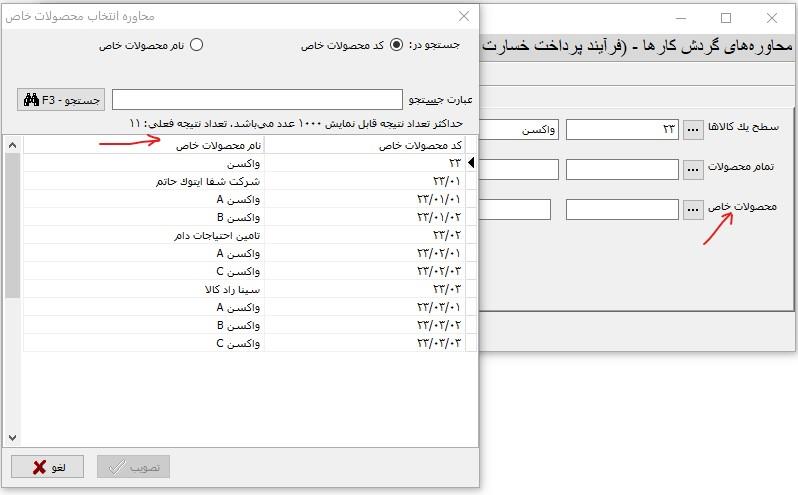Click the F3 search button with binoculars

click(60, 100)
